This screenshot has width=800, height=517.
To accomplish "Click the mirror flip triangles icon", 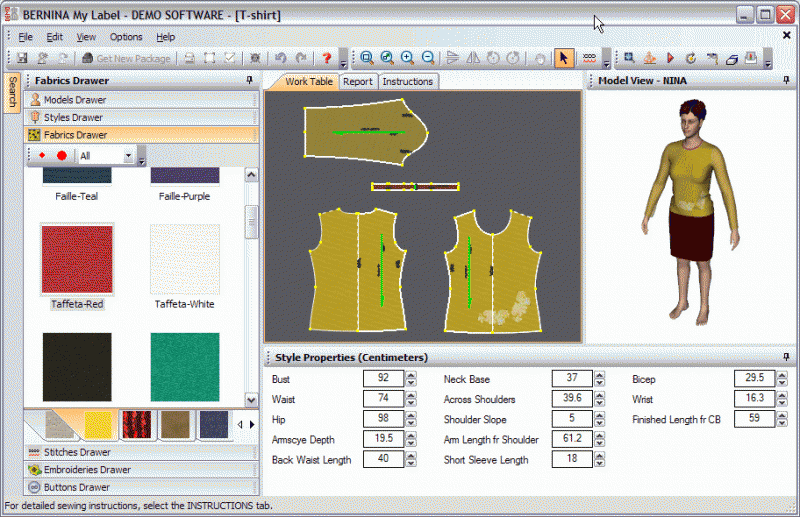I will [473, 58].
